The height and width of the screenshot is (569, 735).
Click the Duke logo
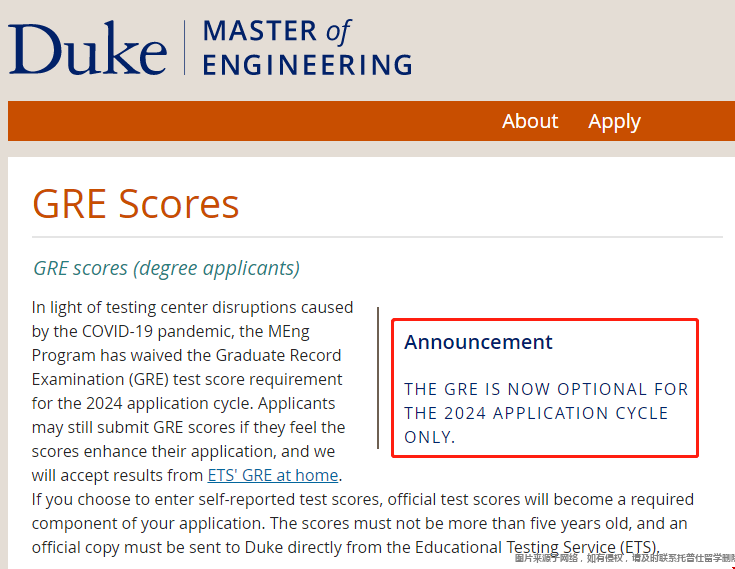coord(88,48)
